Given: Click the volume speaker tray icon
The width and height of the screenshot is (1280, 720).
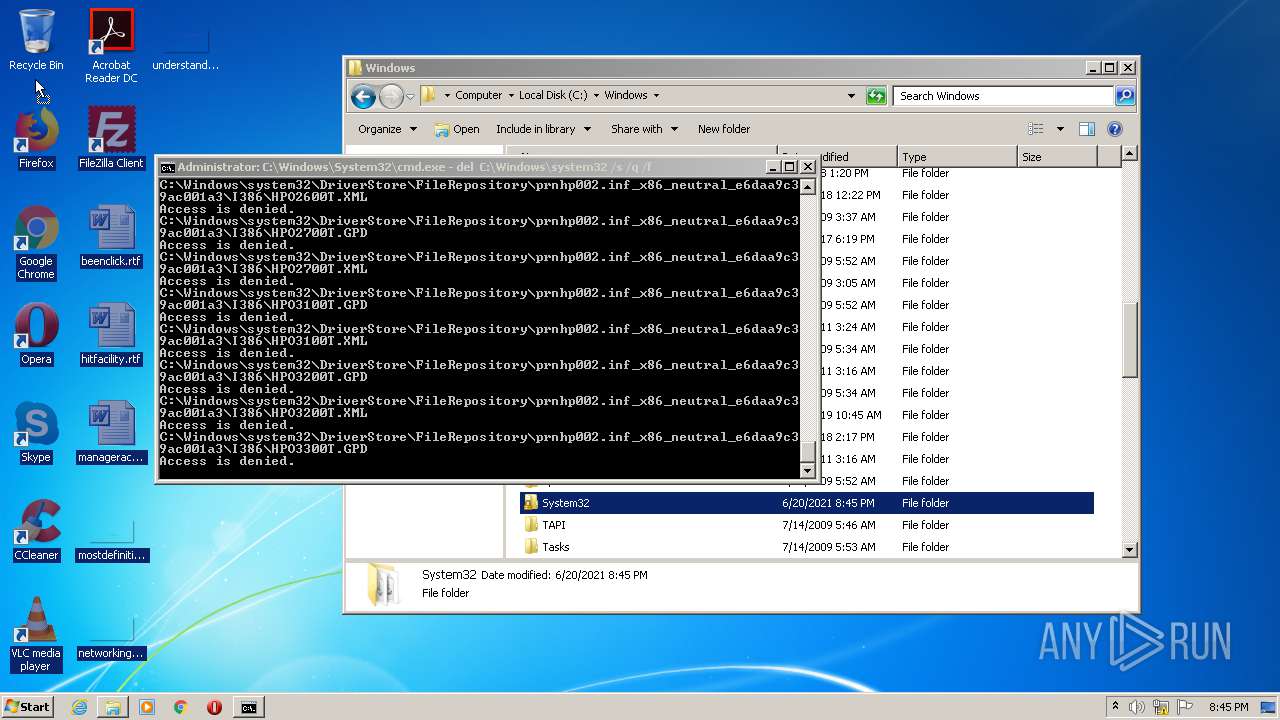Looking at the screenshot, I should [x=1136, y=707].
